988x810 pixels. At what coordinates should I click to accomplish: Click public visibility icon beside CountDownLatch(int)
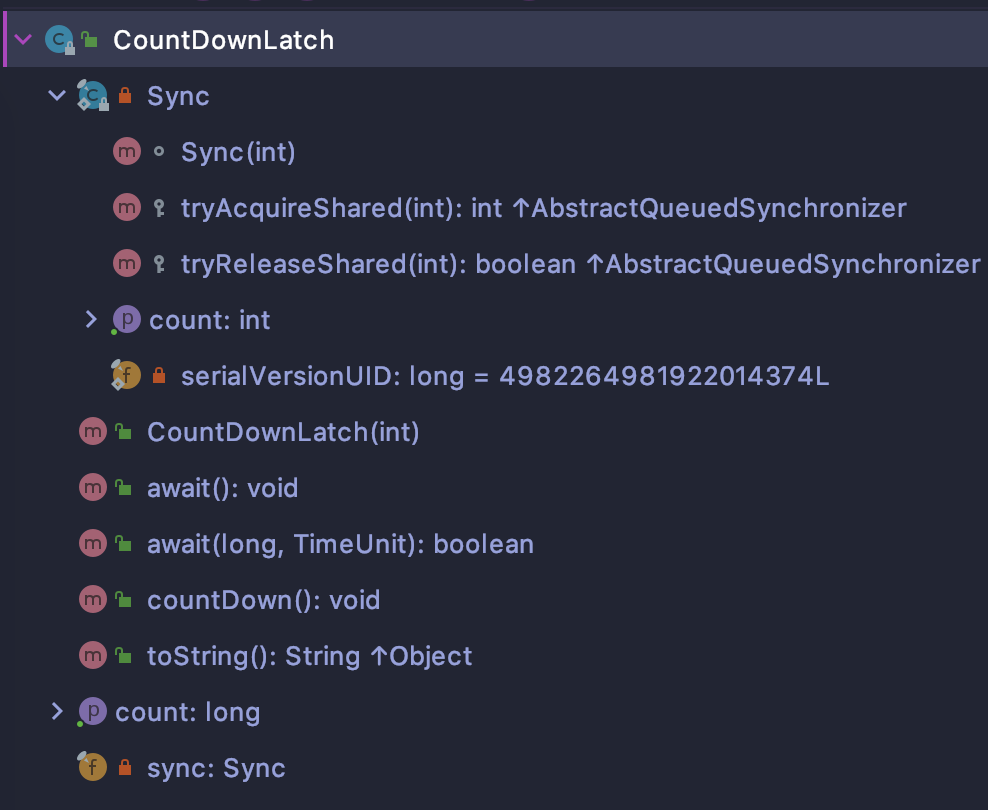click(124, 431)
